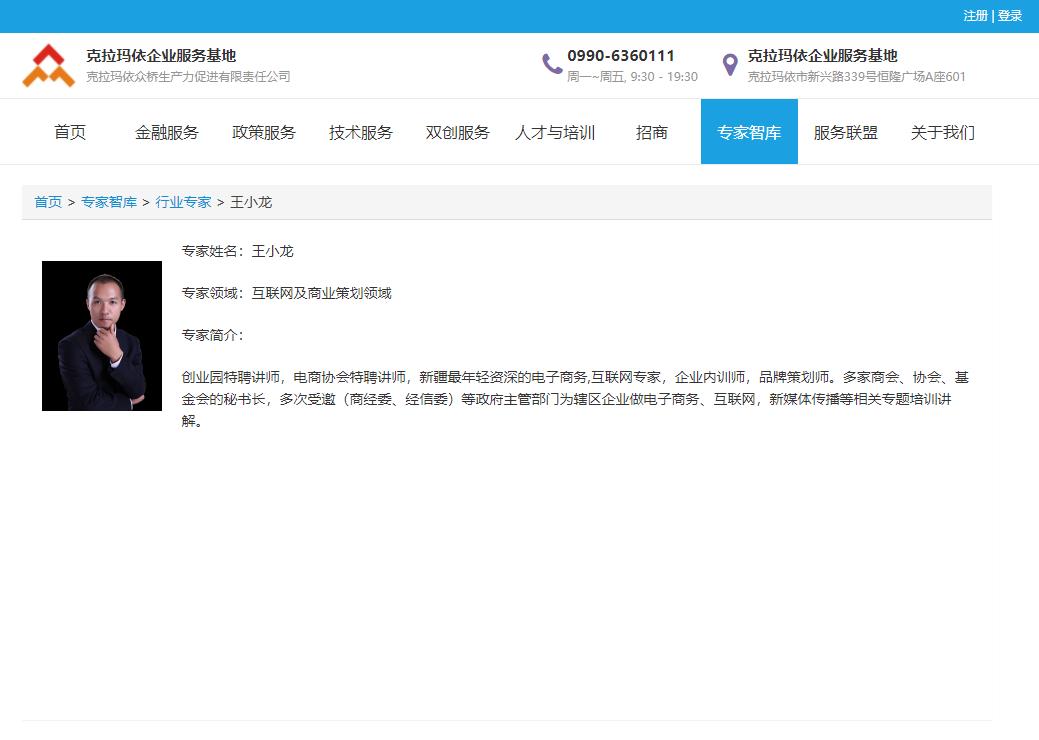
Task: Open the 注册 register link
Action: click(975, 16)
